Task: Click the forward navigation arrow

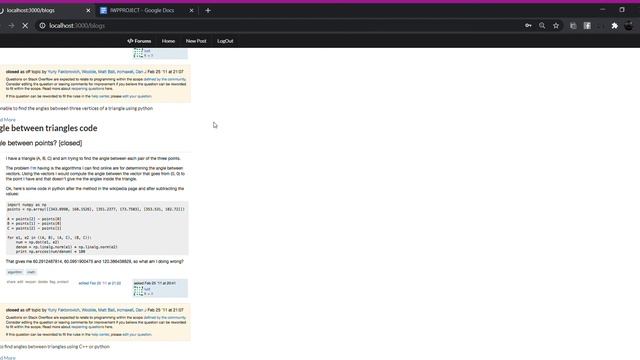Action: pyautogui.click(x=11, y=25)
